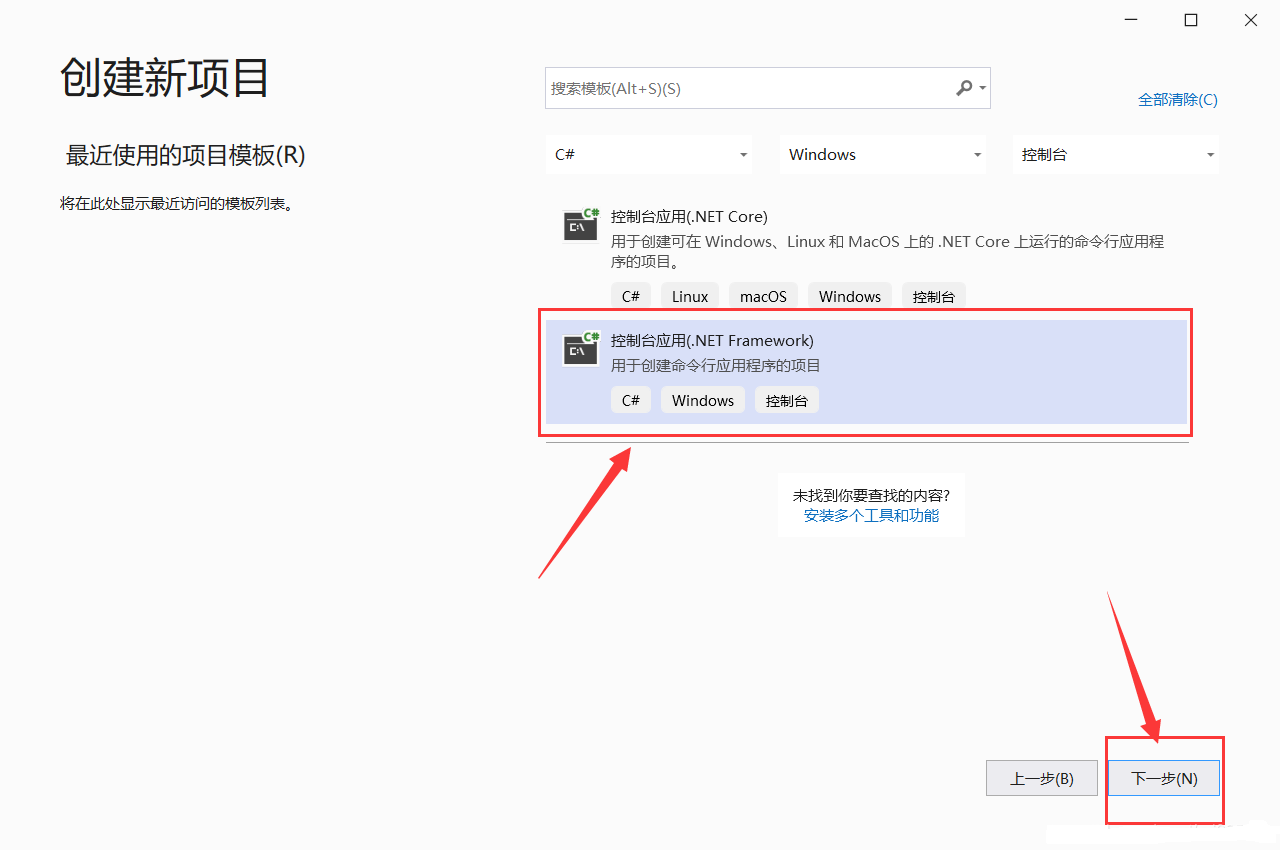Click the C# tag under .NET Framework

[631, 401]
